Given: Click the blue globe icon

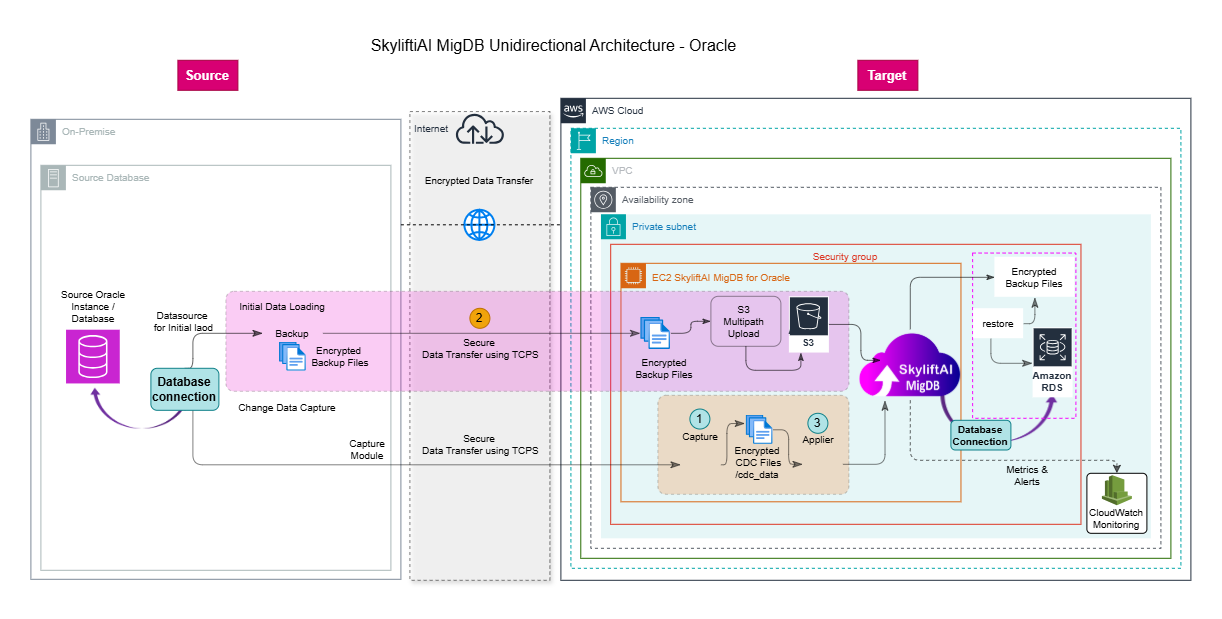Looking at the screenshot, I should point(479,225).
